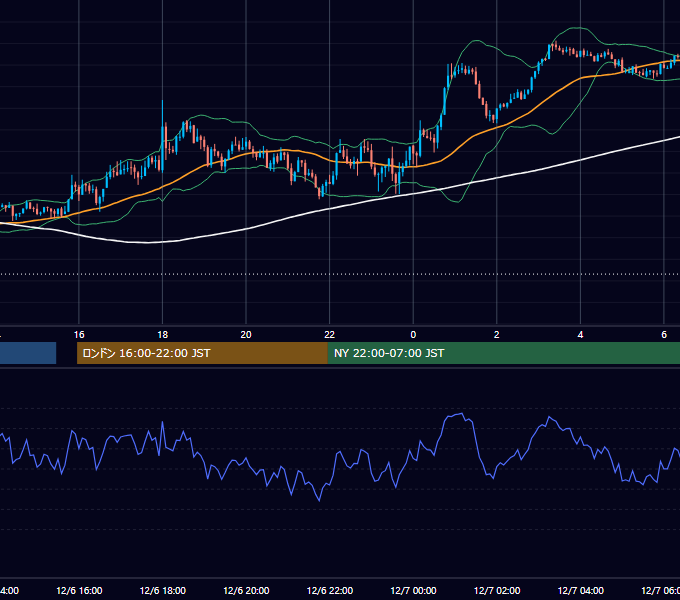Click the 12/6 16:00 date label
This screenshot has height=600, width=680.
tap(79, 590)
